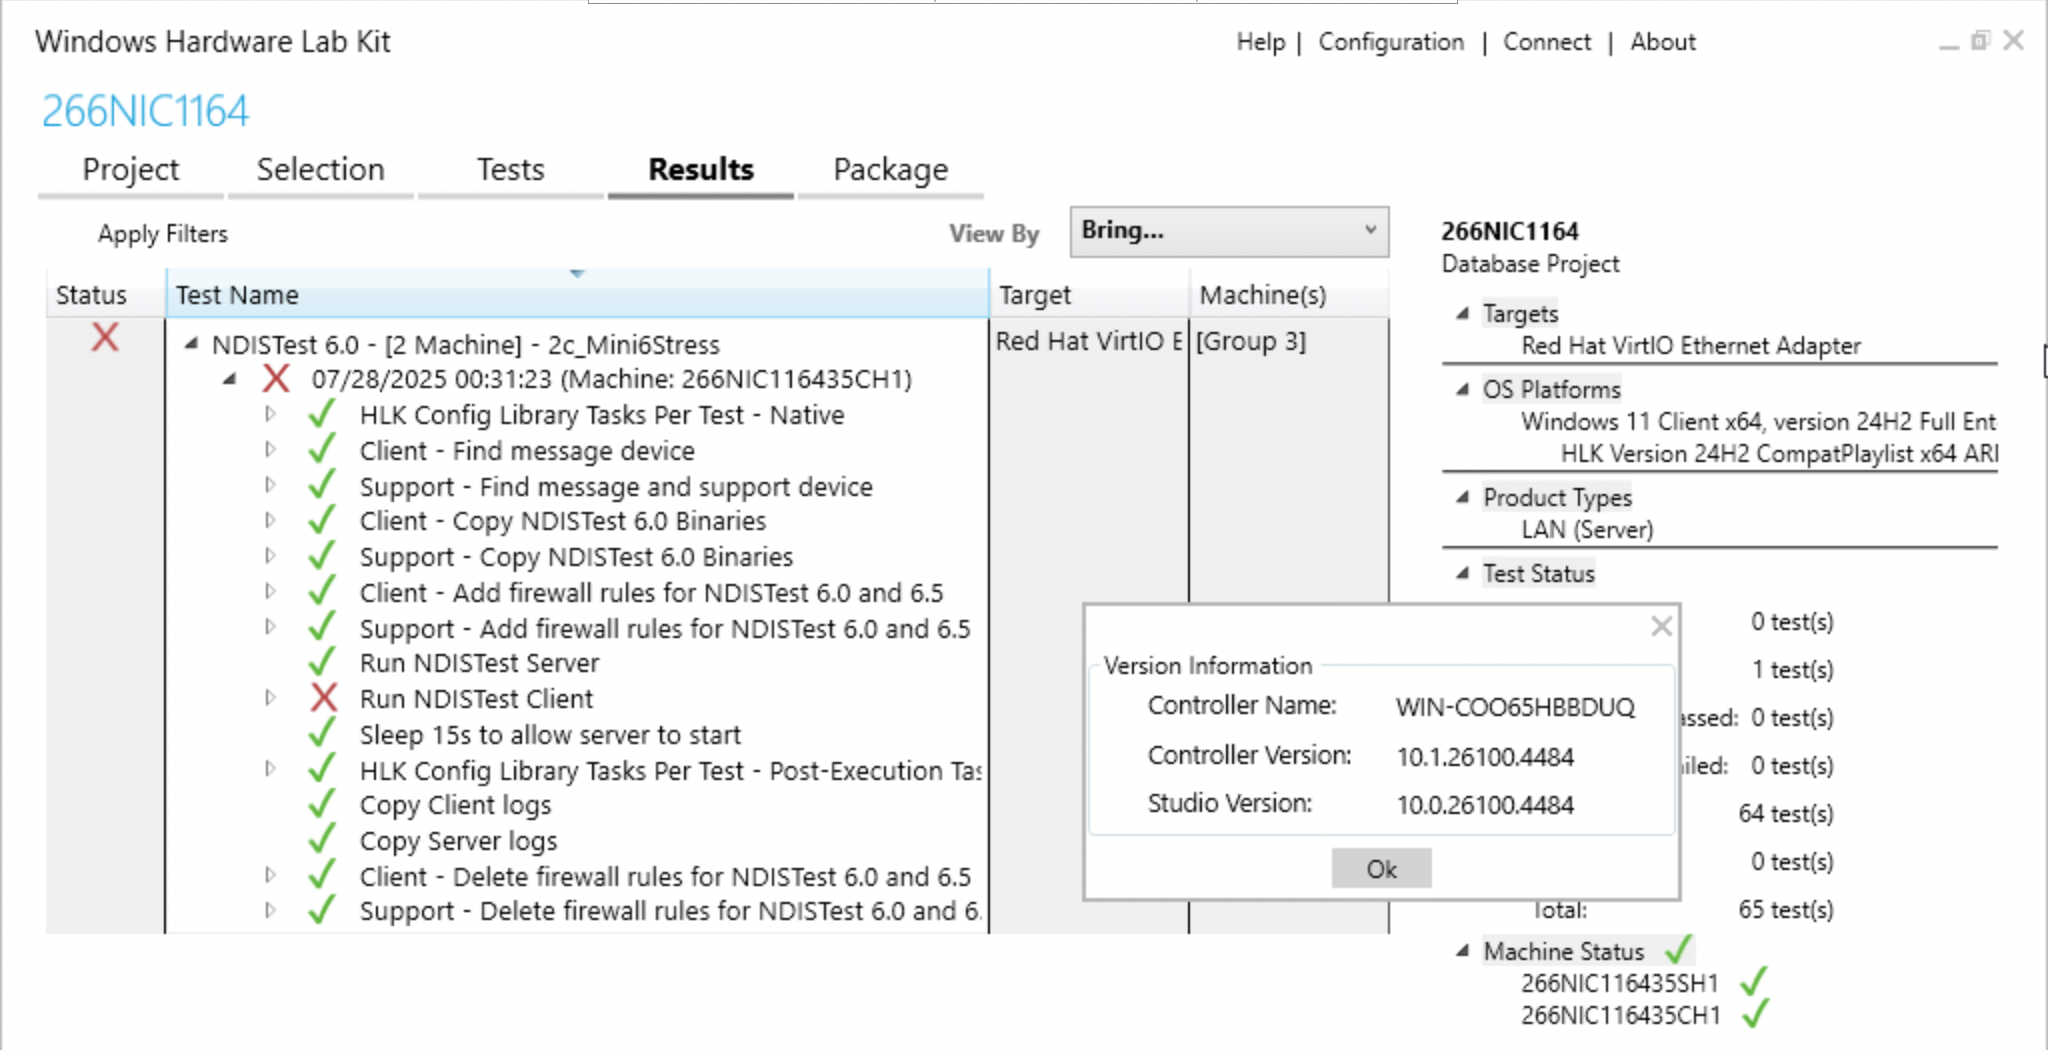This screenshot has width=2048, height=1050.
Task: Switch to the Package tab
Action: pyautogui.click(x=890, y=170)
